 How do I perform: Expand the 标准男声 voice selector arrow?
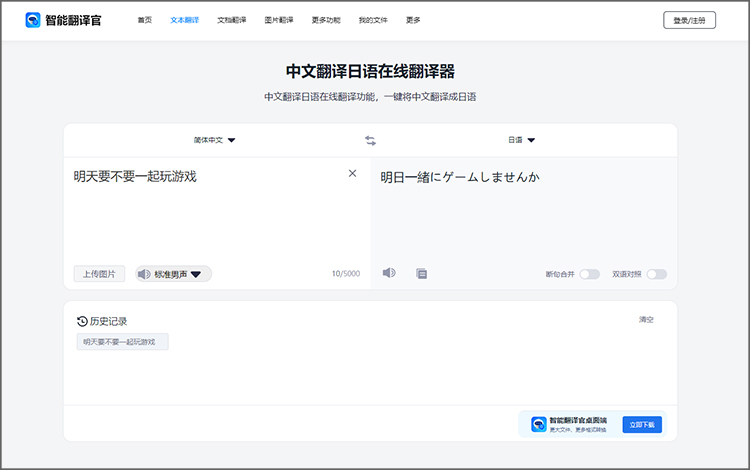tap(196, 274)
